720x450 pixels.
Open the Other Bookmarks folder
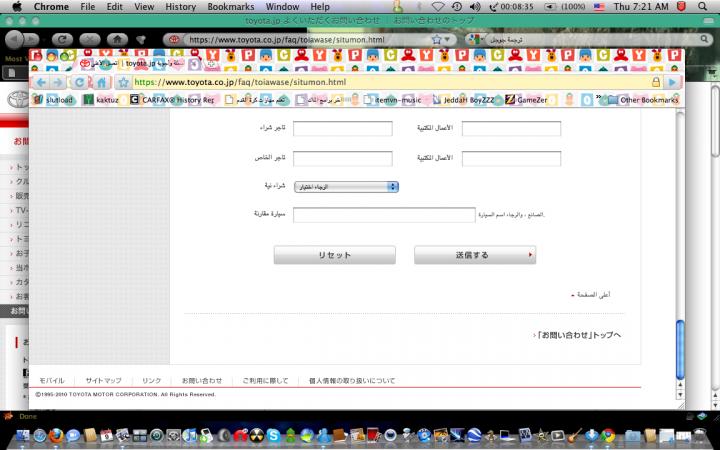point(642,100)
